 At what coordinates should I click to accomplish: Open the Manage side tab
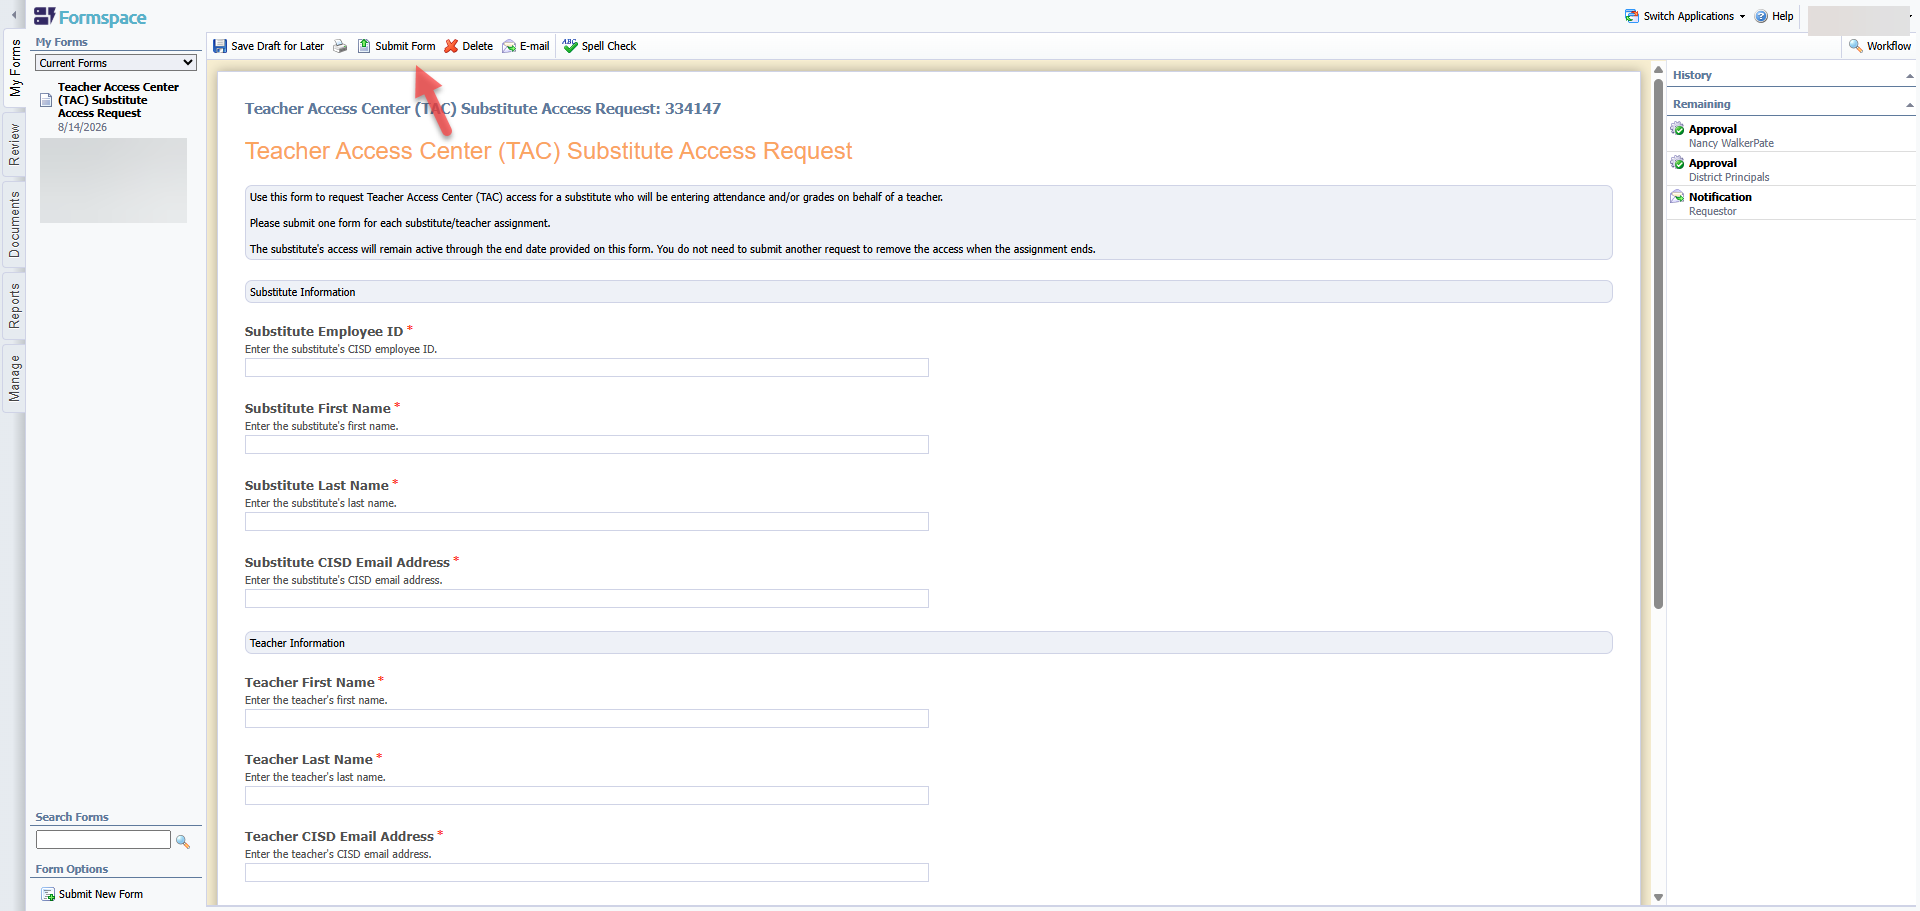pyautogui.click(x=14, y=378)
